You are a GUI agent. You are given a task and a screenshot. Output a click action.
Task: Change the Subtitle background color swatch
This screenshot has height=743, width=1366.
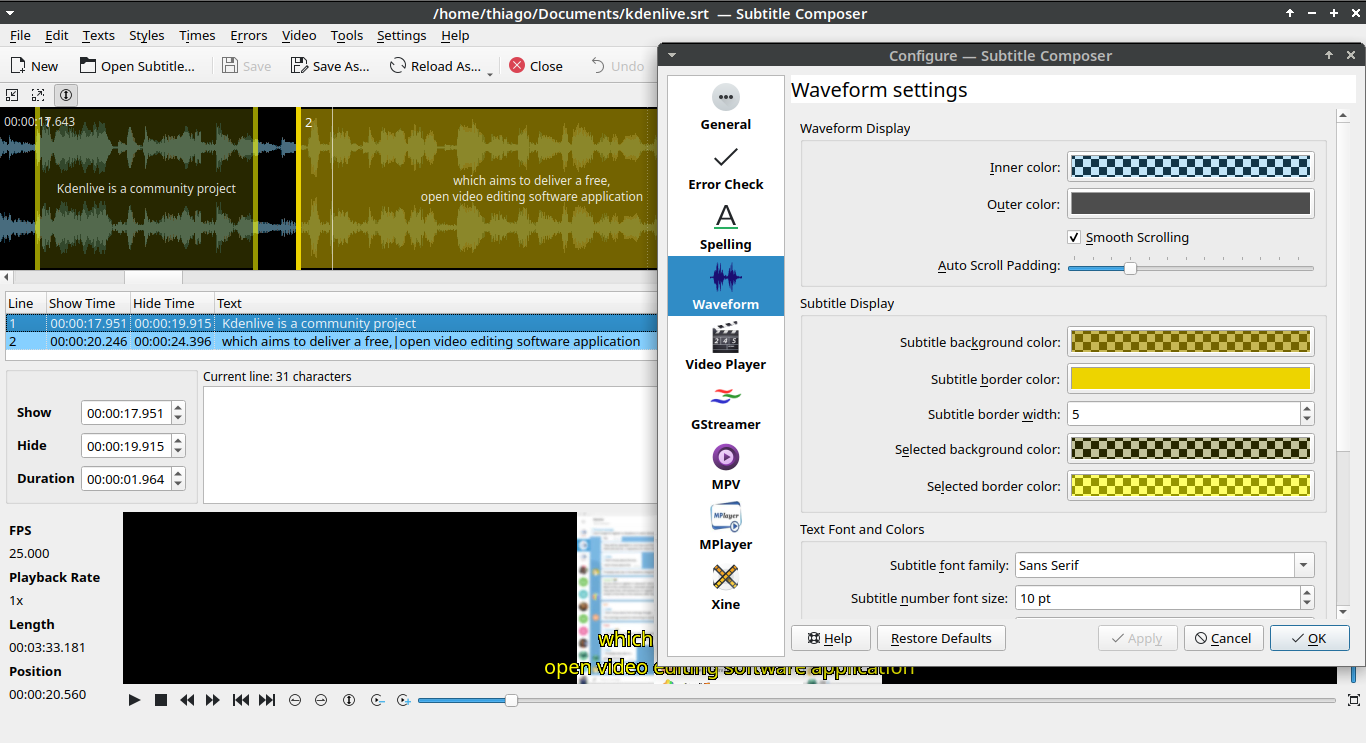[1190, 342]
